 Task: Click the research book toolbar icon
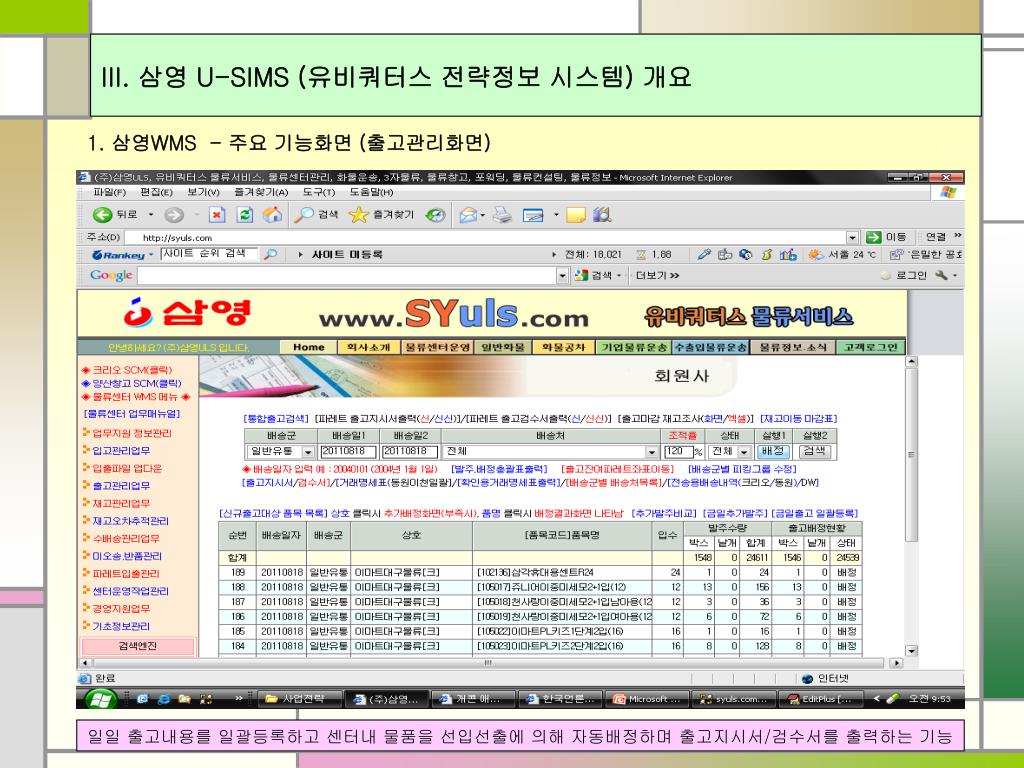click(x=602, y=215)
